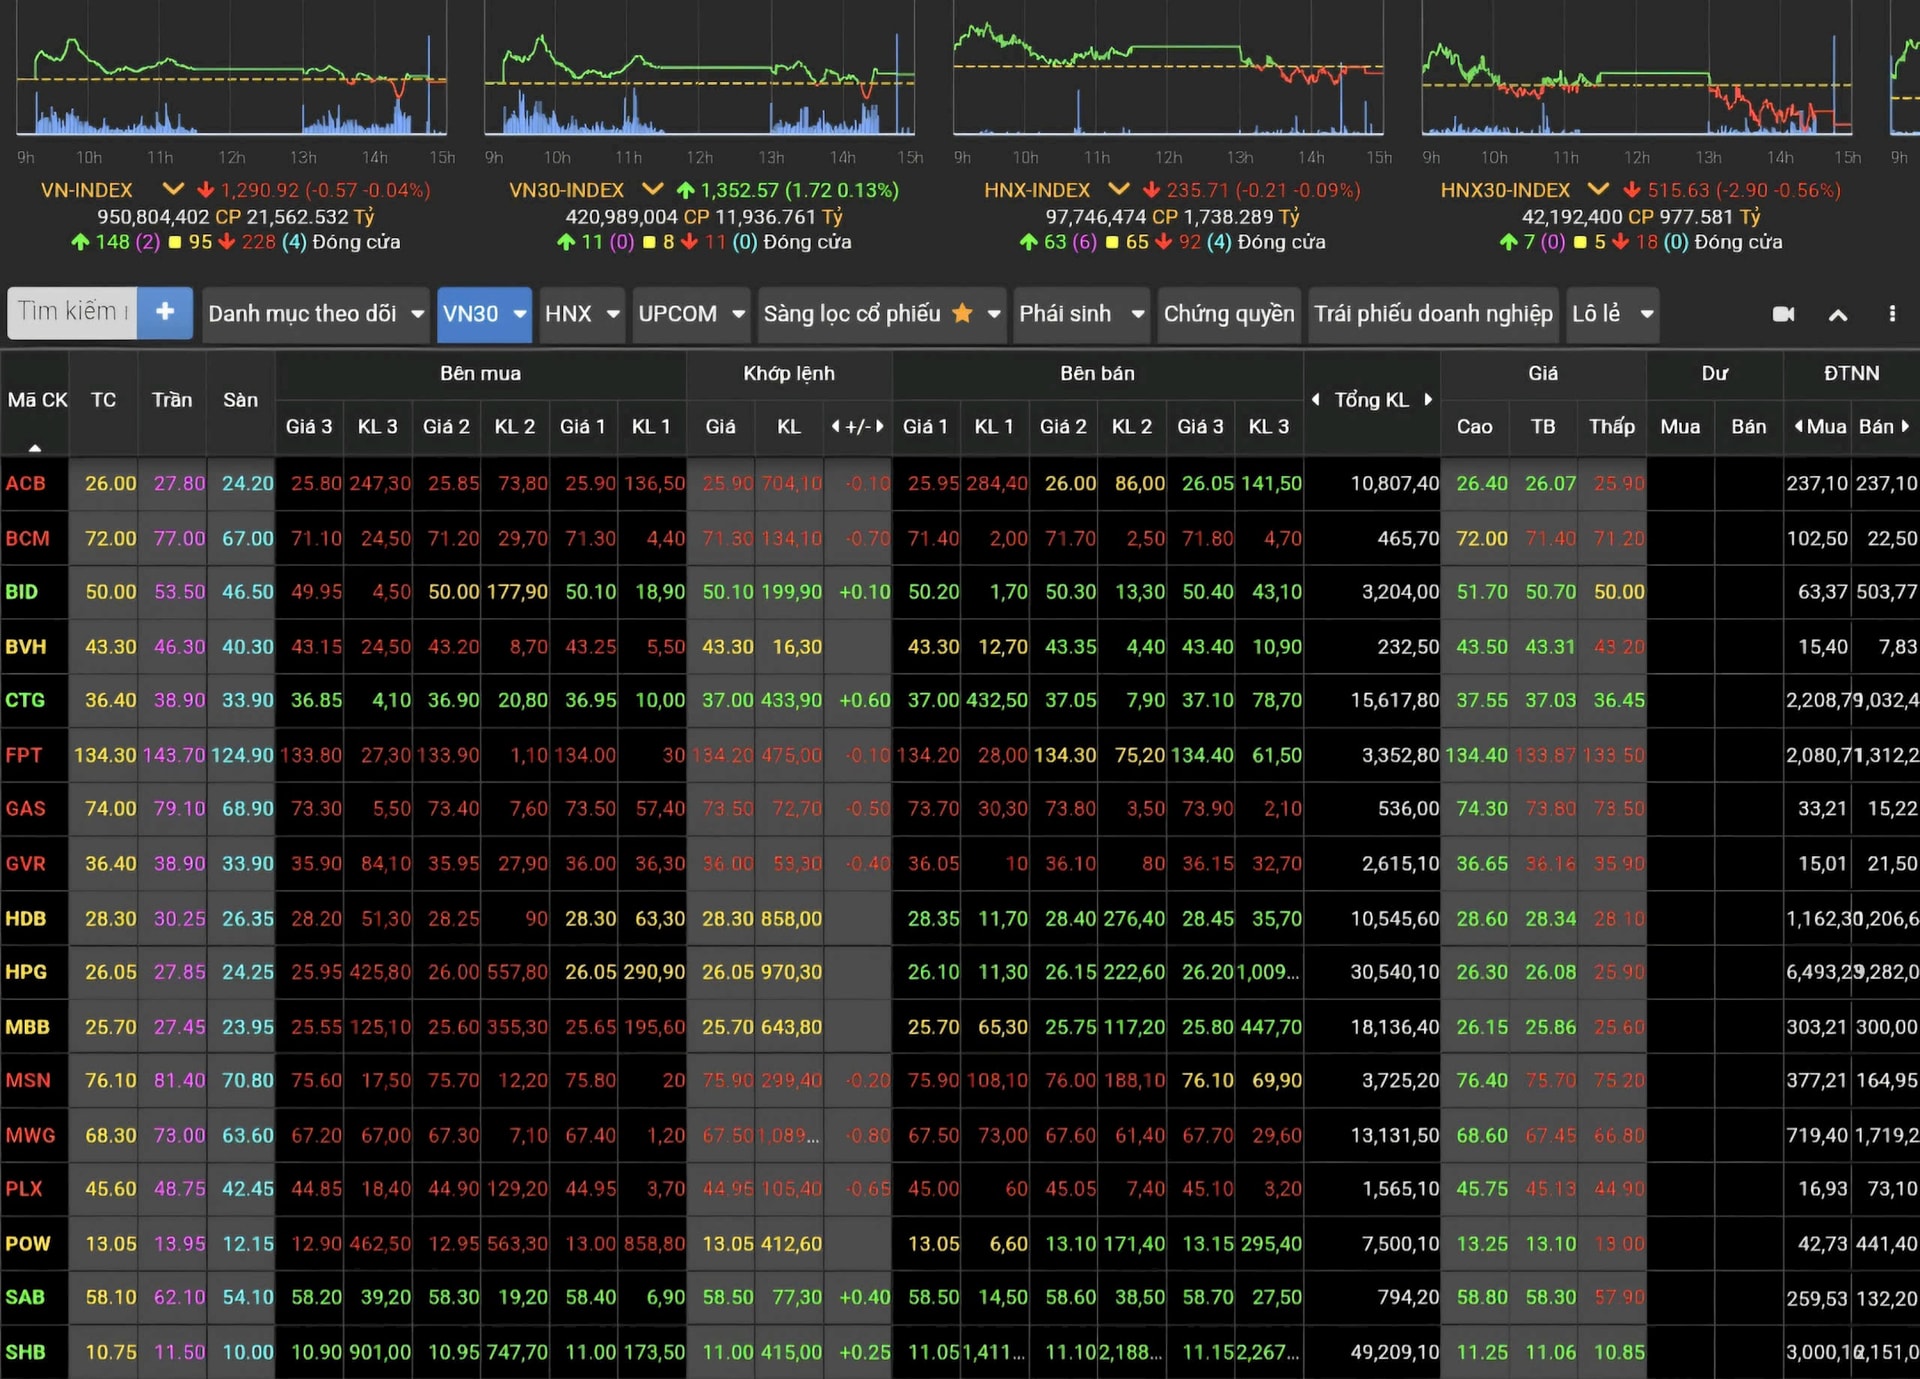Image resolution: width=1920 pixels, height=1379 pixels.
Task: Expand the VN-INDEX chevron
Action: [x=173, y=189]
